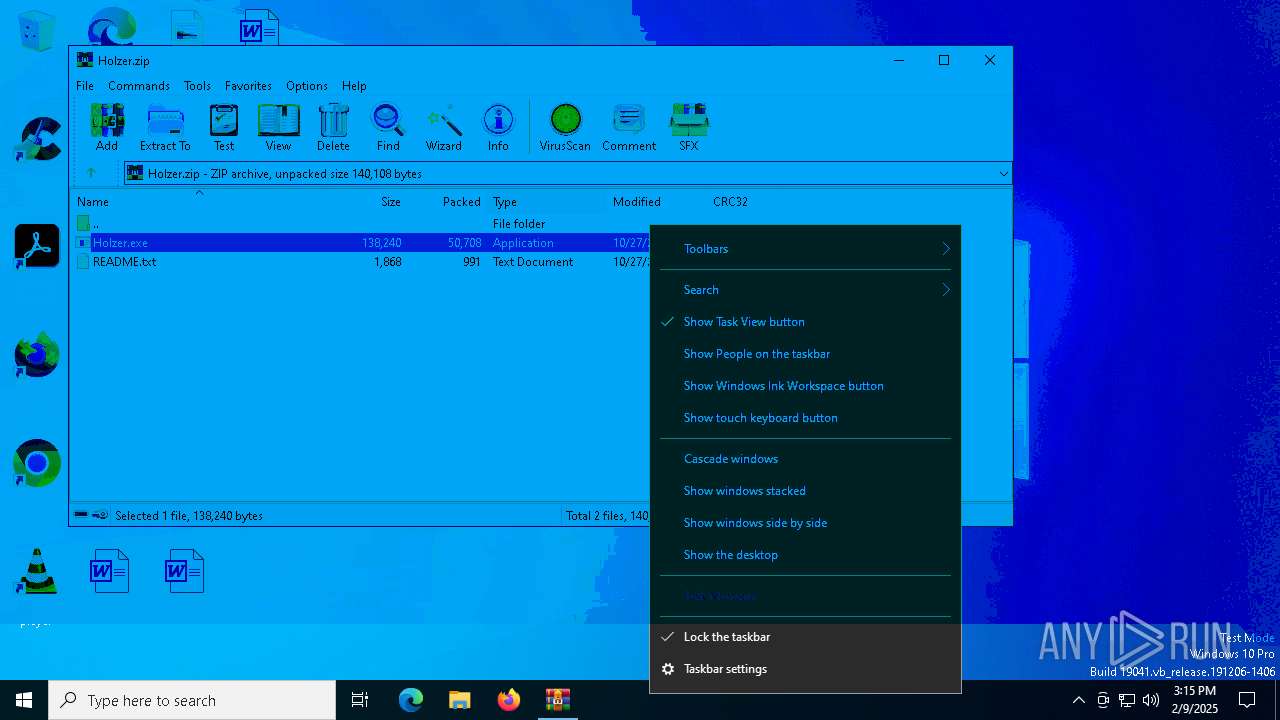Open the notification center icon
The width and height of the screenshot is (1280, 720).
pos(1247,700)
